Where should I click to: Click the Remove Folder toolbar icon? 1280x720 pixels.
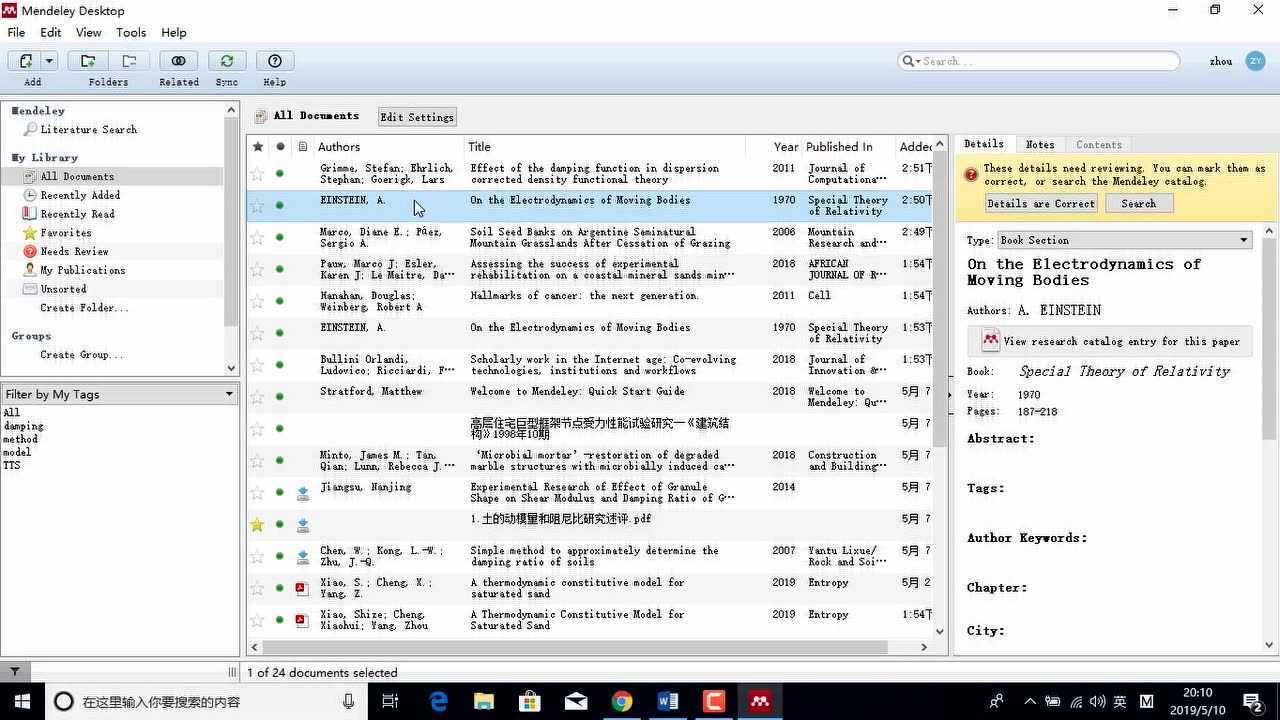(129, 61)
